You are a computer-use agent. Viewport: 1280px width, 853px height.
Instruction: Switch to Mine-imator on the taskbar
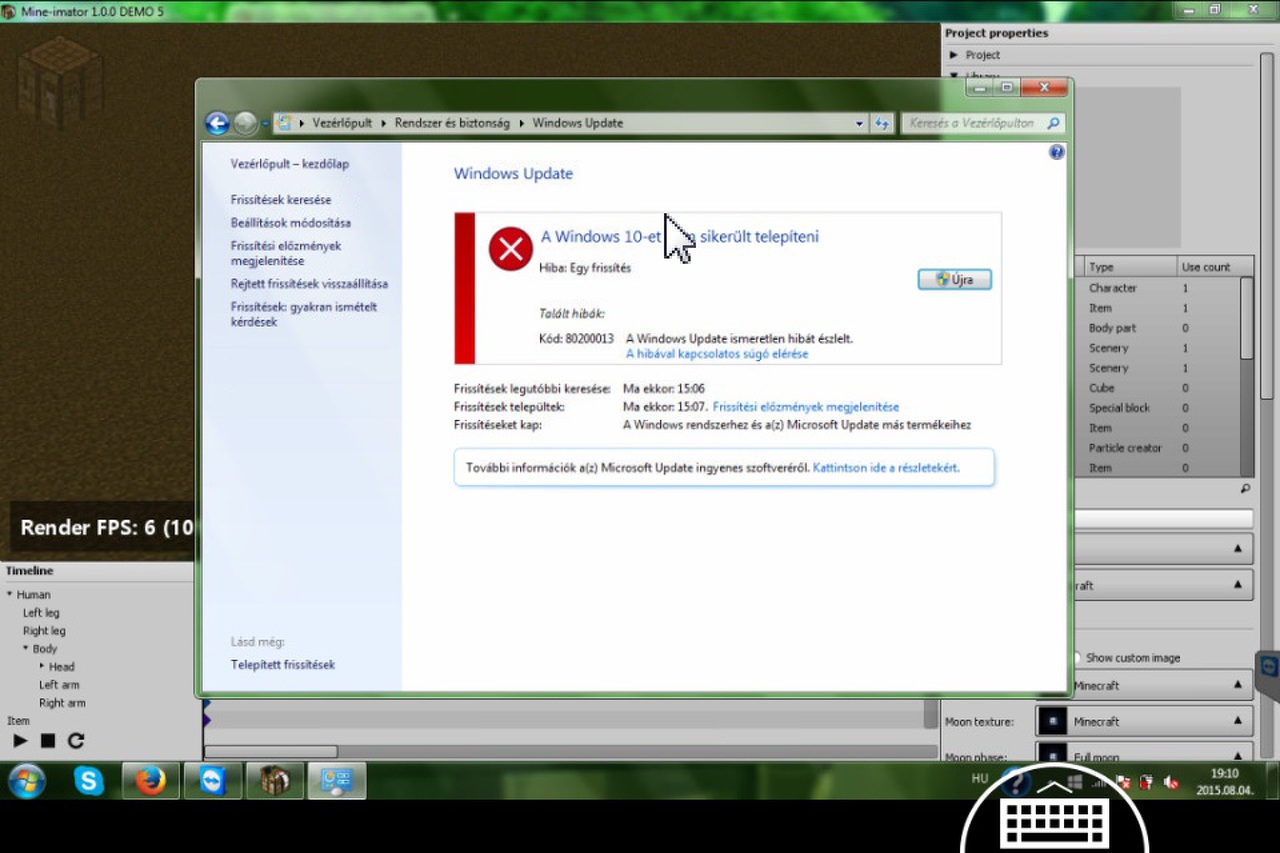click(275, 780)
